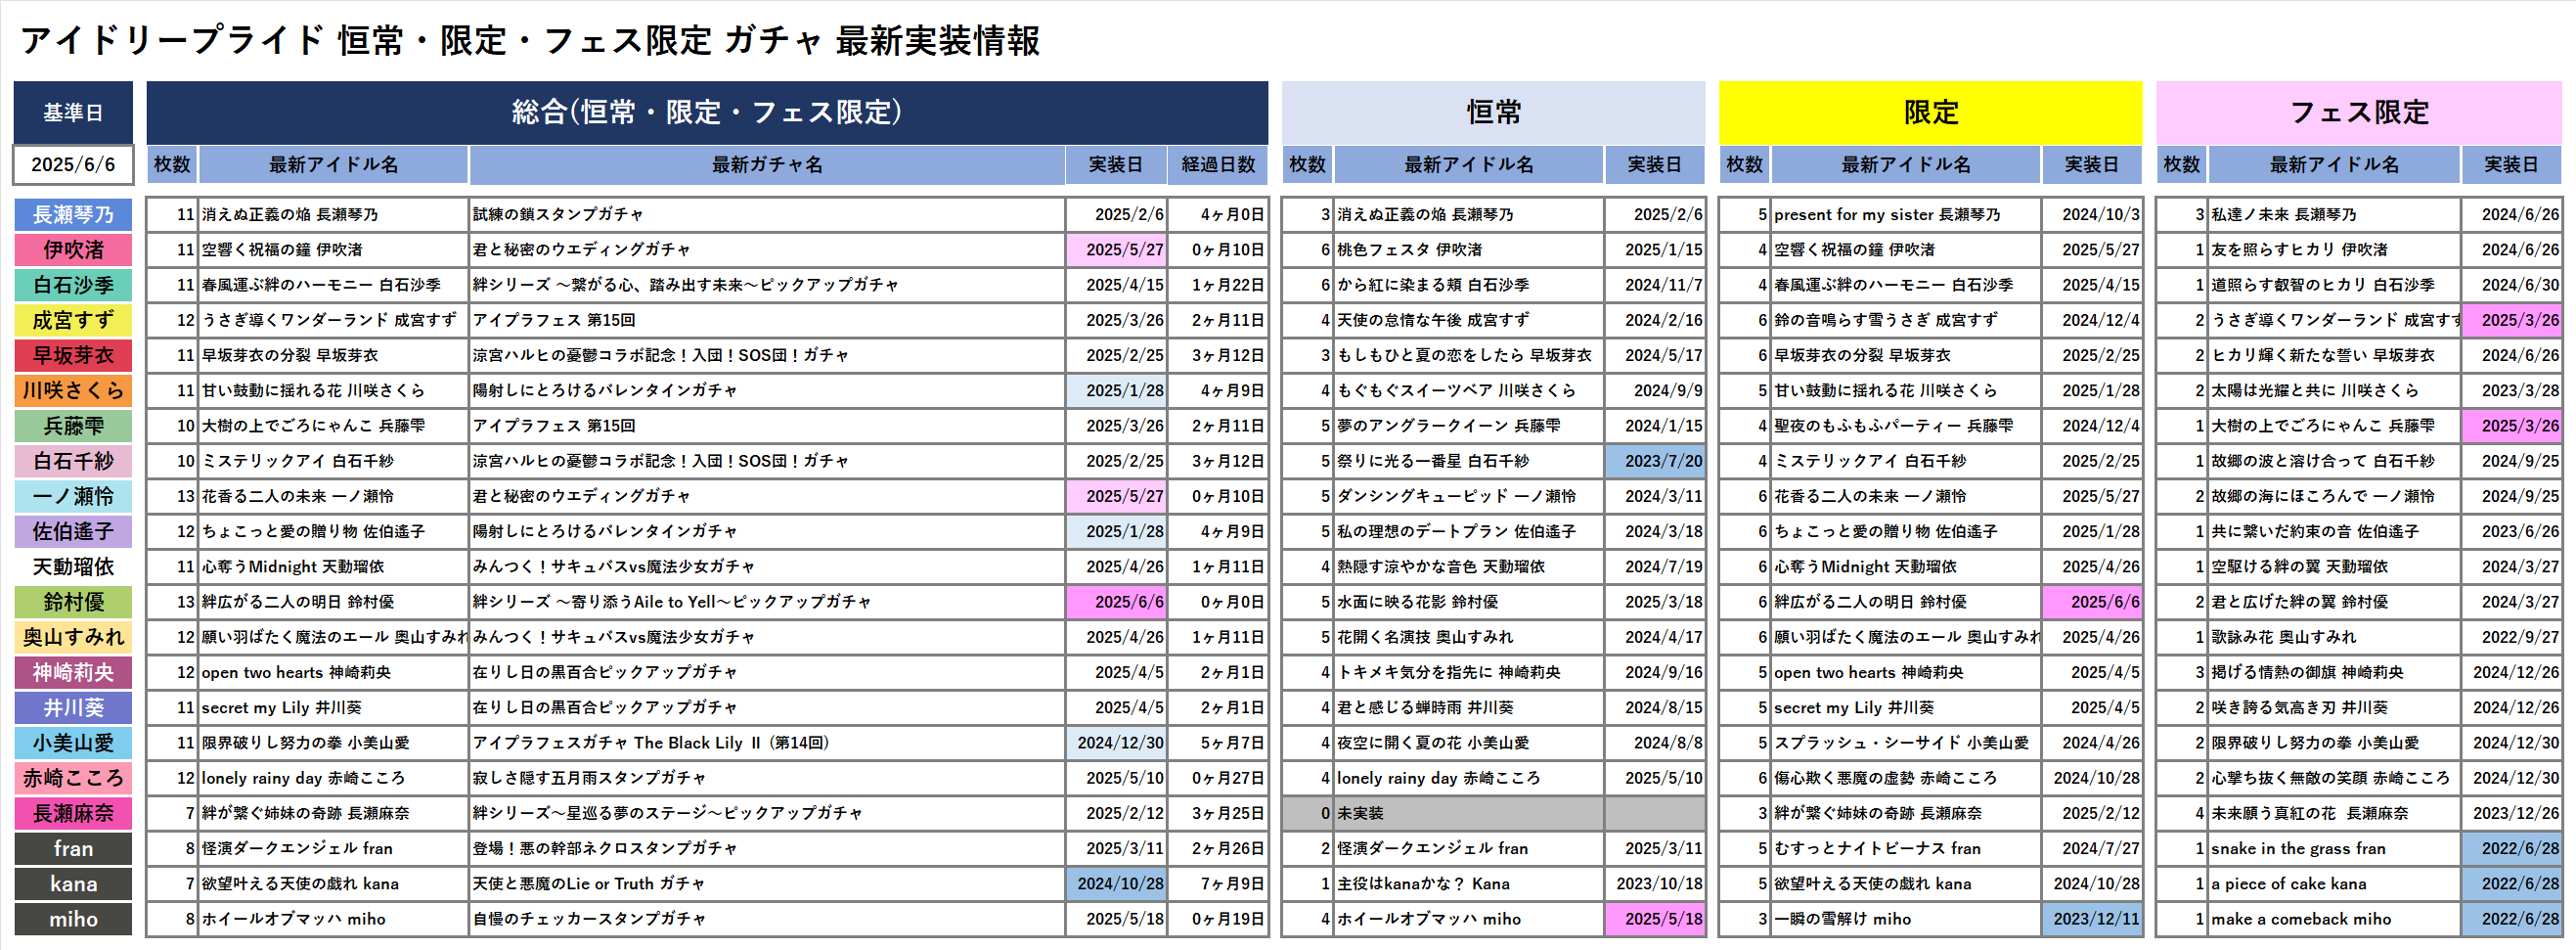The height and width of the screenshot is (950, 2576).
Task: Click the 歌詠み花 奥山すみれ cell
Action: pyautogui.click(x=2333, y=637)
